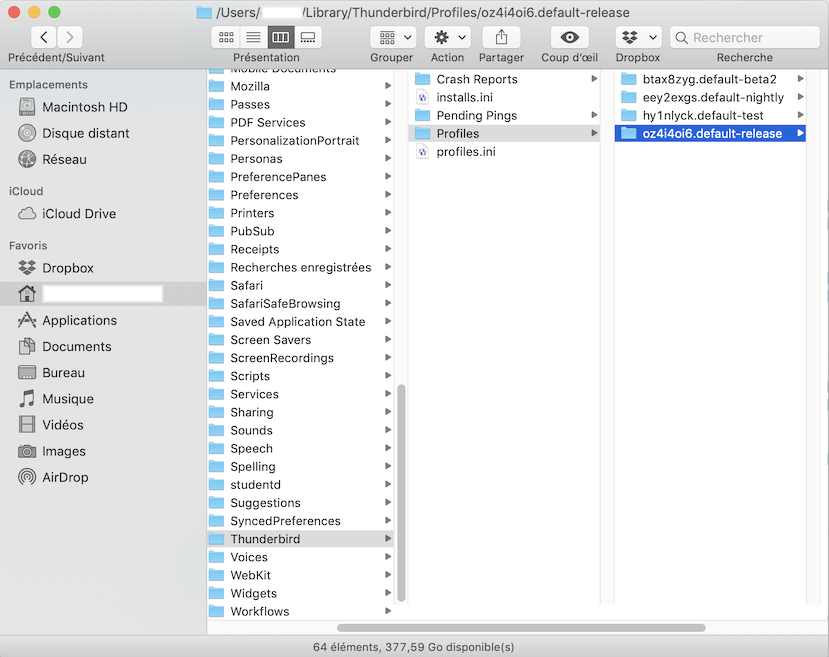The width and height of the screenshot is (829, 657).
Task: Select the Thunderbird folder
Action: click(300, 539)
